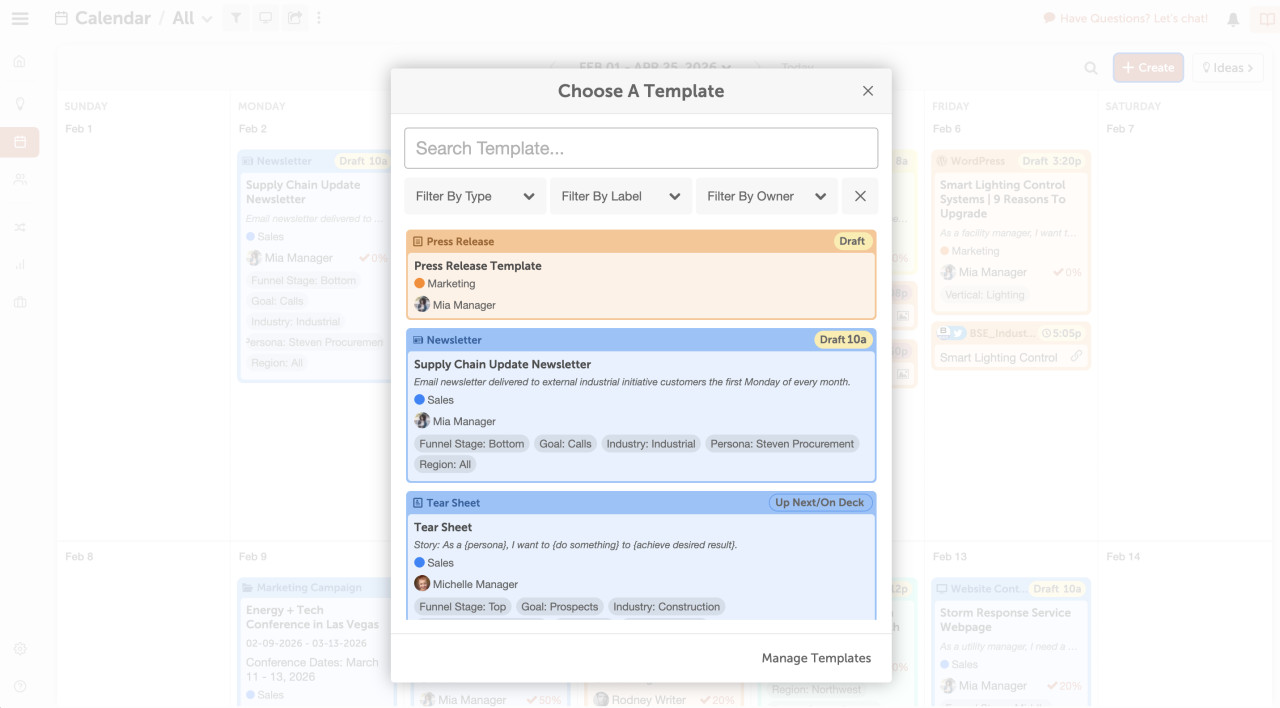This screenshot has width=1280, height=708.
Task: Select Supply Chain Update Newsletter template in dialog
Action: [x=503, y=364]
